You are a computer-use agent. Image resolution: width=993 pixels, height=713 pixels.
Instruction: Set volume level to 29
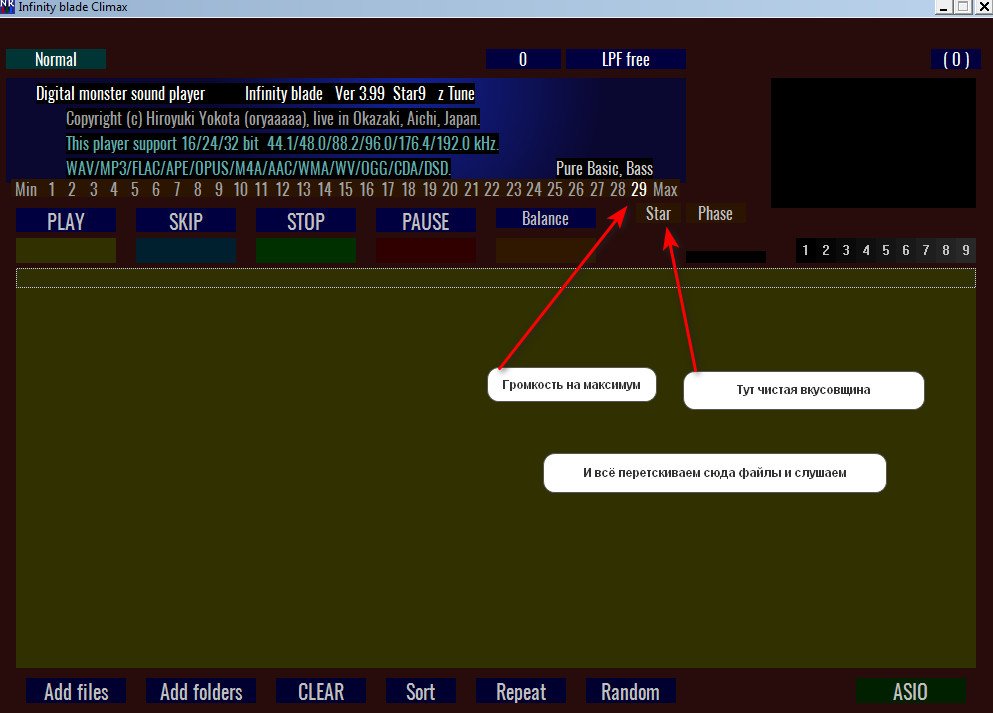click(x=639, y=189)
